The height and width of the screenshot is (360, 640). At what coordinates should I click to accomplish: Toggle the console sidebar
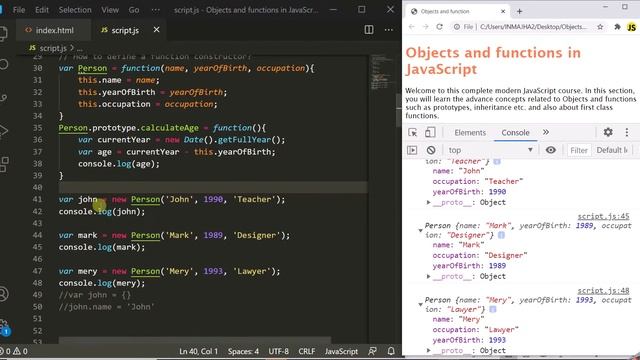pyautogui.click(x=412, y=150)
